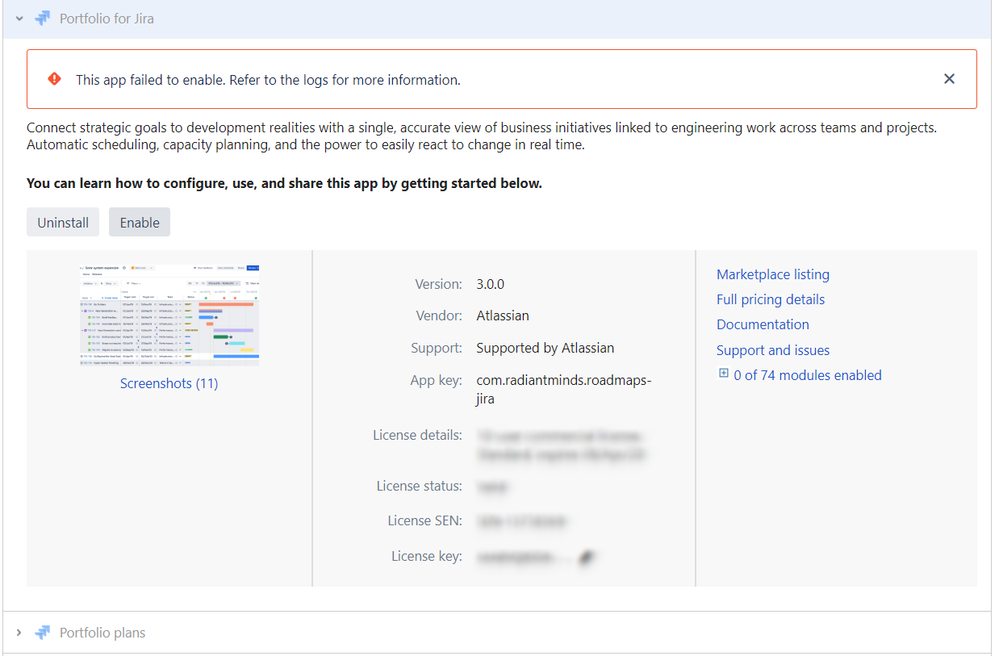Select the Portfolio for Jira title
Screen dimensions: 999x656
coord(106,18)
